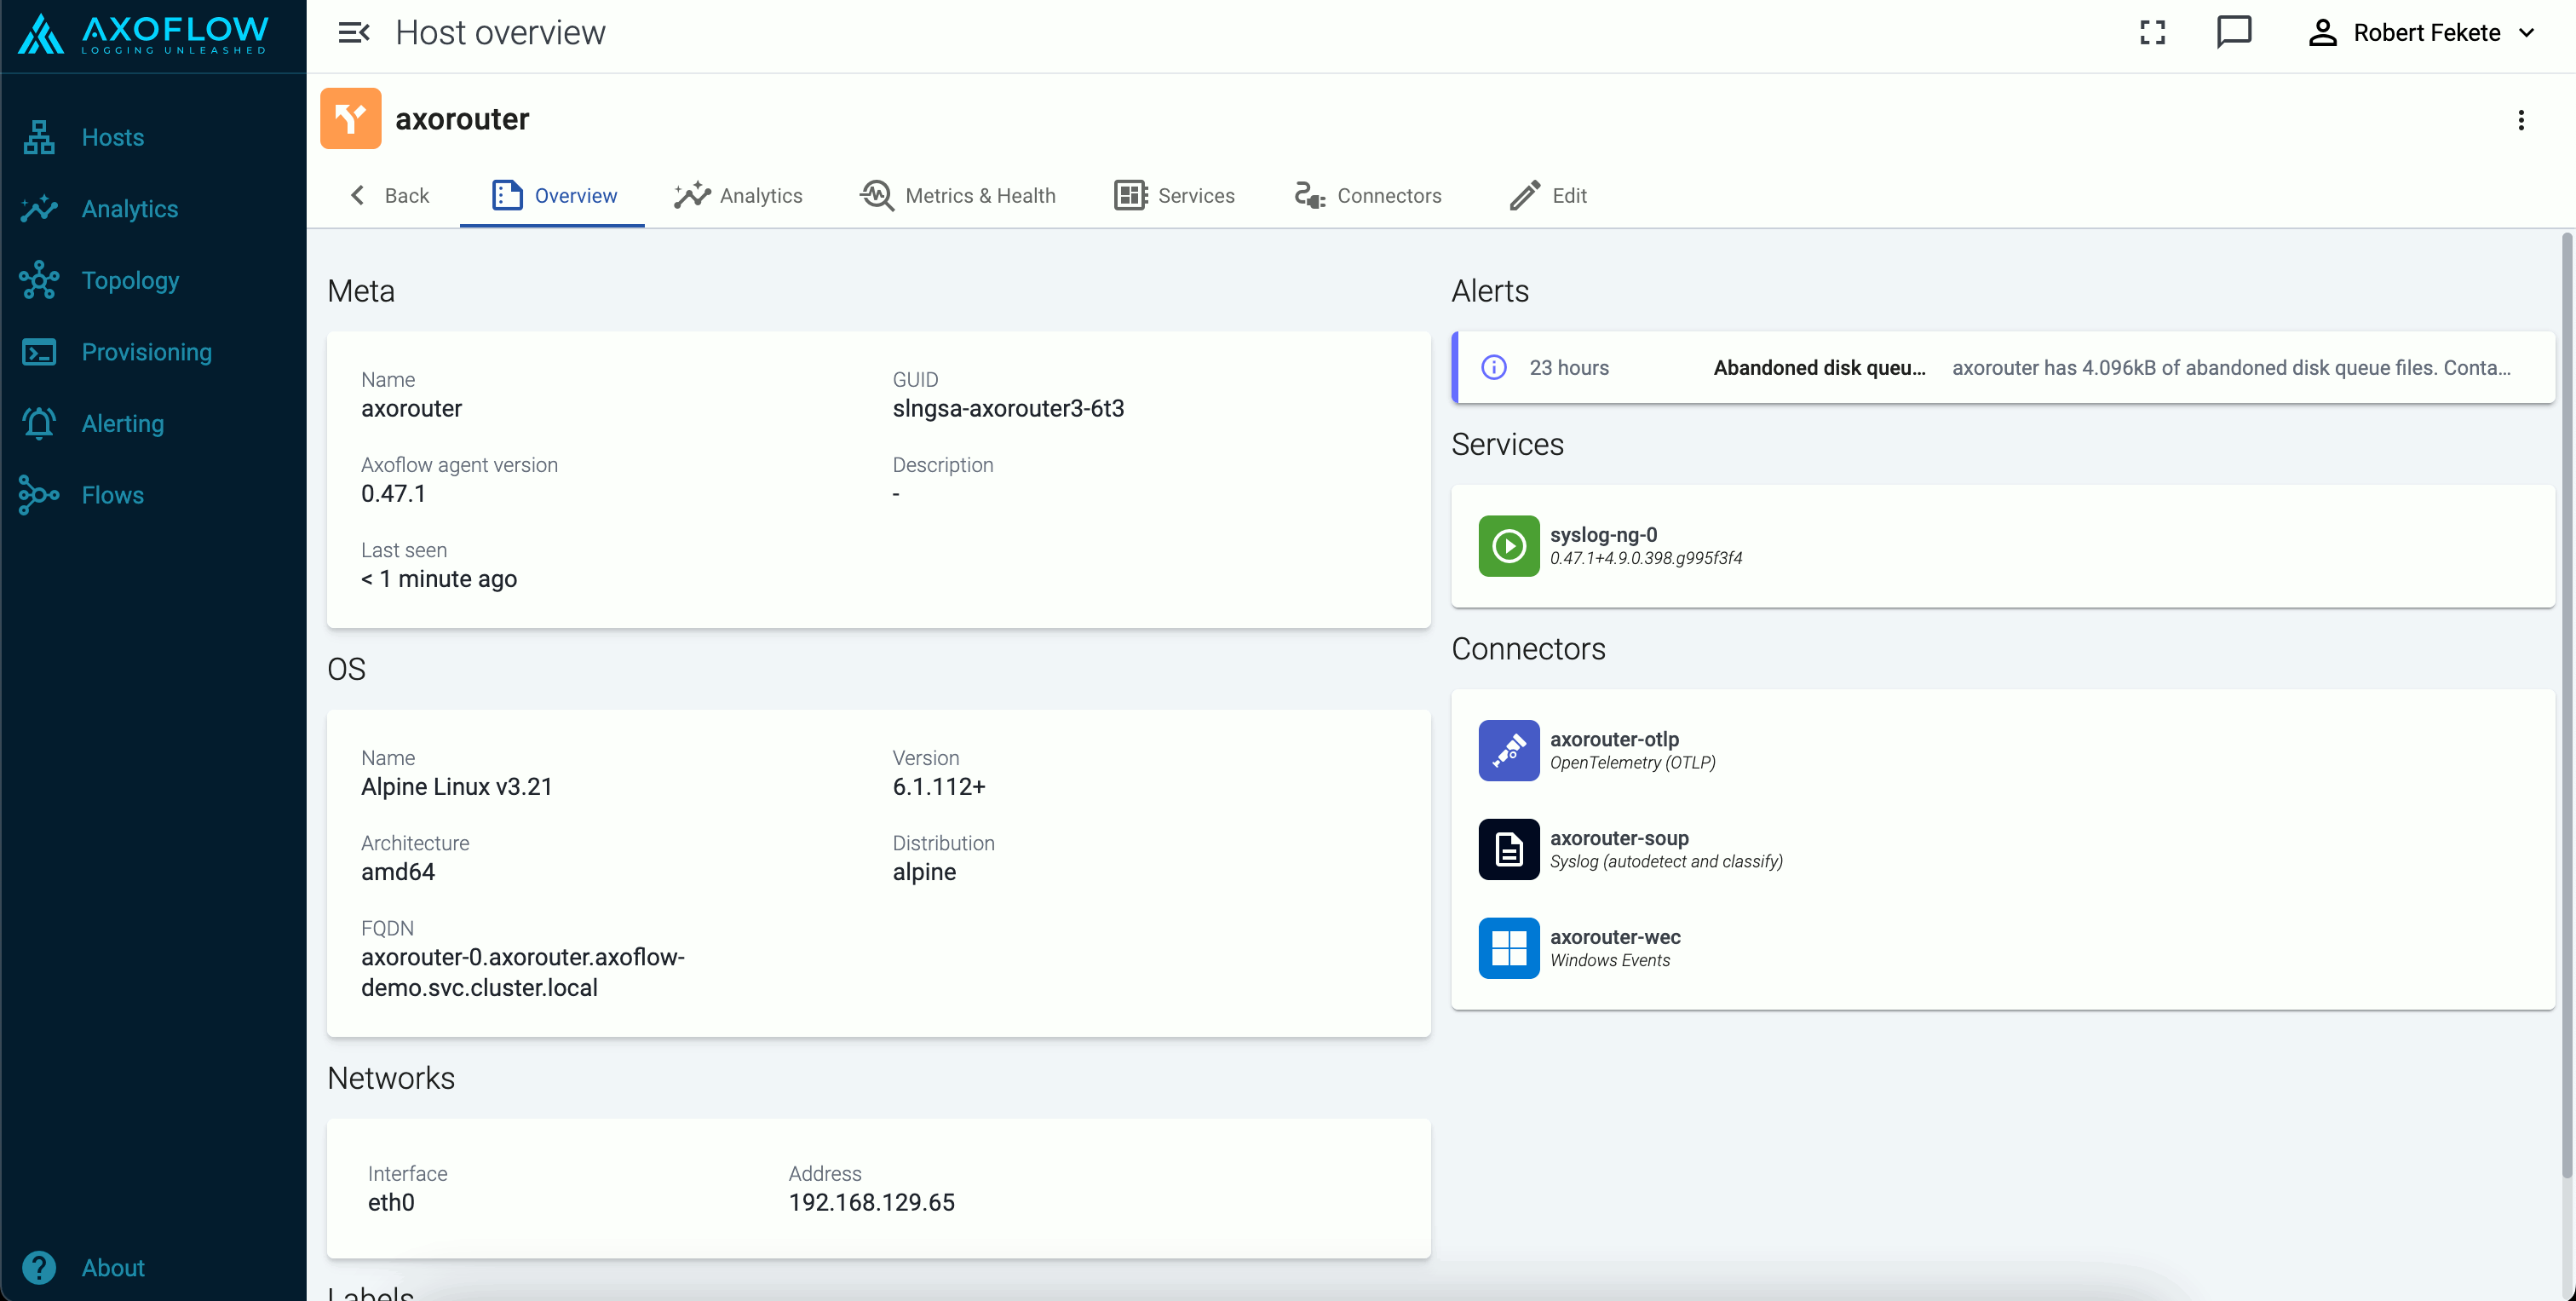Open the Connectors tab
The height and width of the screenshot is (1301, 2576).
[x=1367, y=195]
